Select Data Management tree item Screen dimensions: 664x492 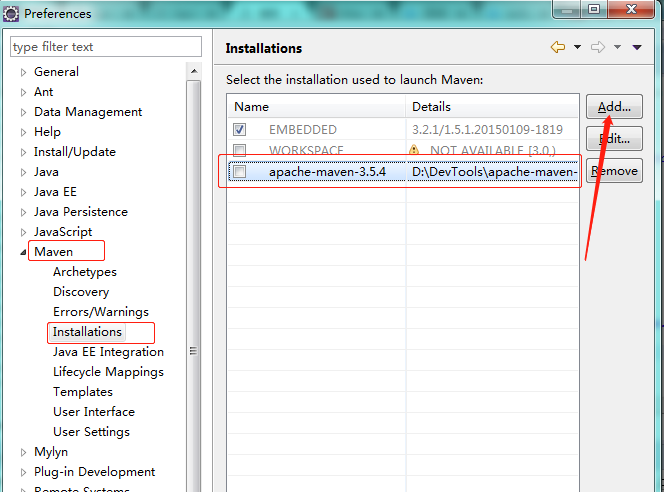click(88, 112)
